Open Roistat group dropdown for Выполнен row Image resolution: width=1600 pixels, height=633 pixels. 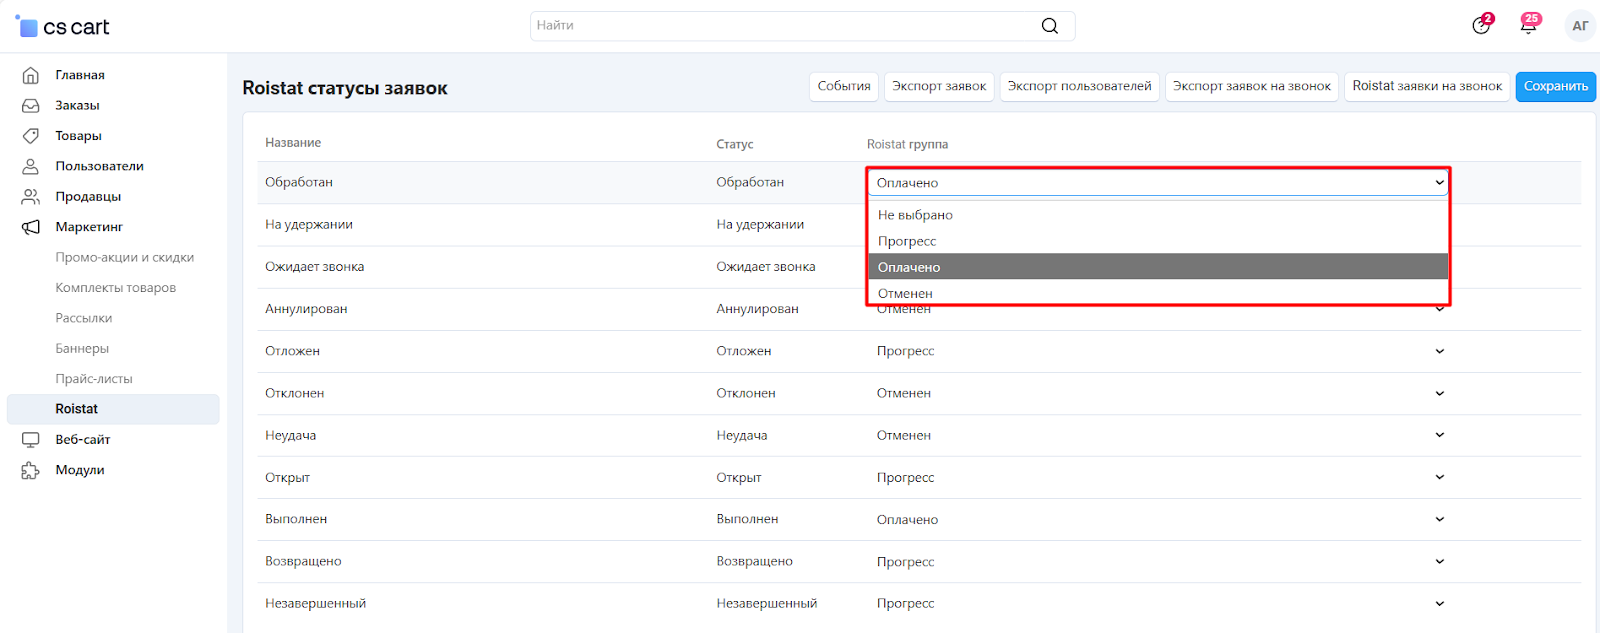(1158, 519)
